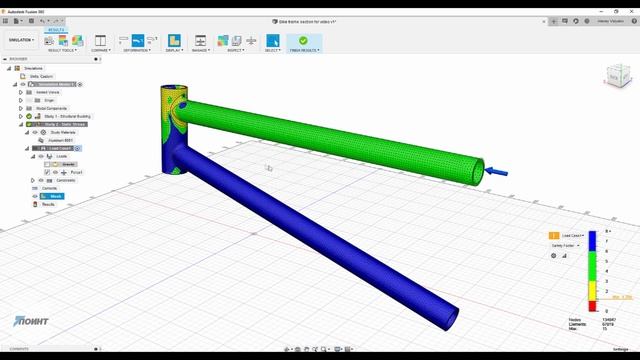Image resolution: width=640 pixels, height=360 pixels.
Task: Open the Safety Factor result type dropdown
Action: pyautogui.click(x=566, y=246)
